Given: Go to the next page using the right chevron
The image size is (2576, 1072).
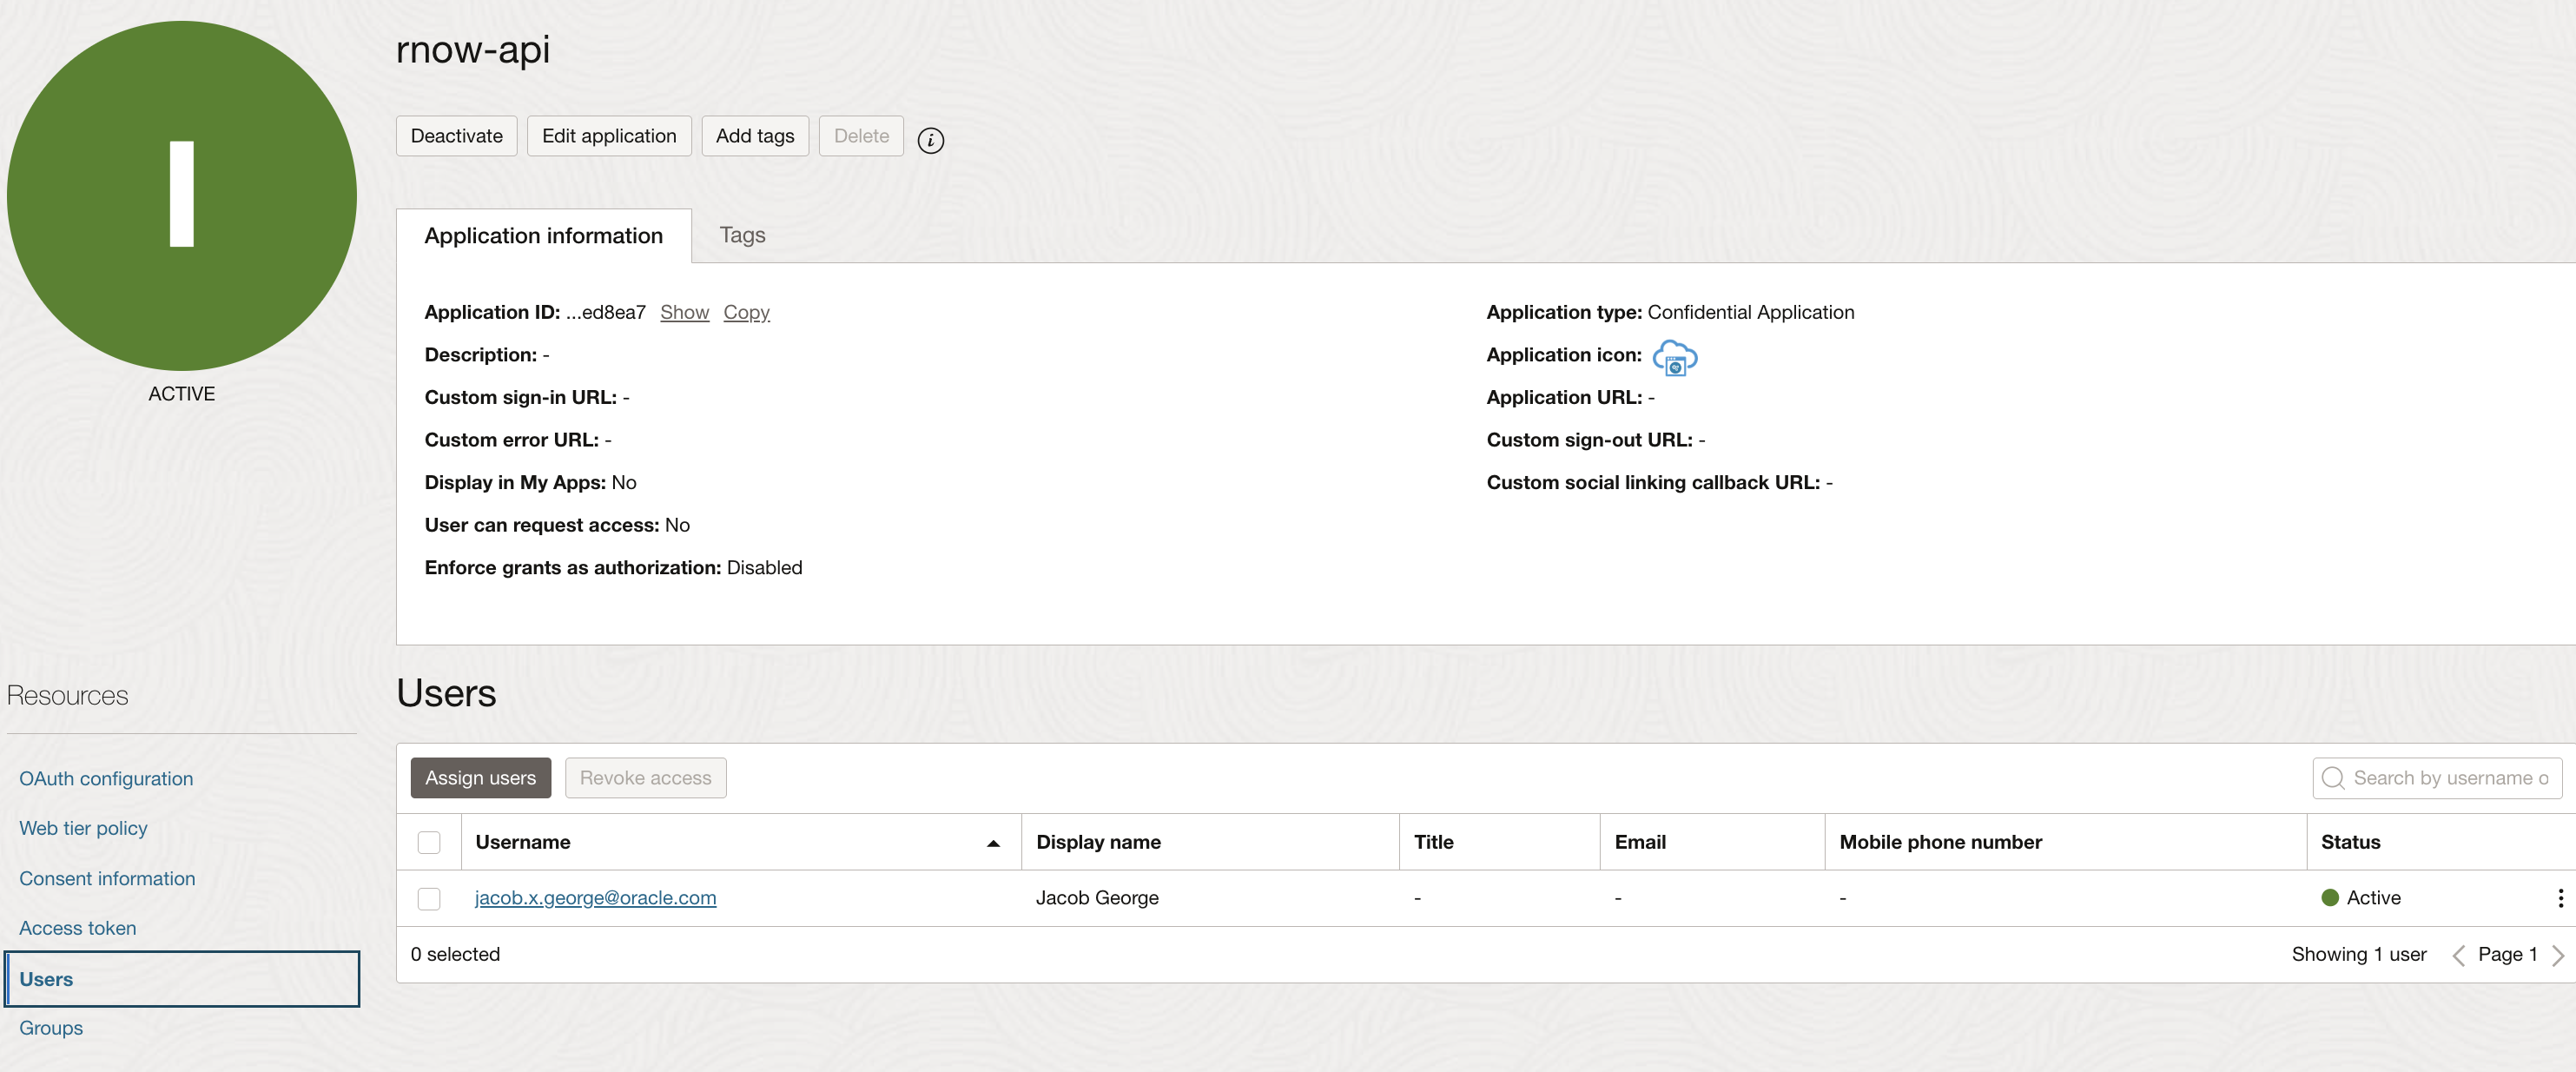Looking at the screenshot, I should pyautogui.click(x=2558, y=954).
